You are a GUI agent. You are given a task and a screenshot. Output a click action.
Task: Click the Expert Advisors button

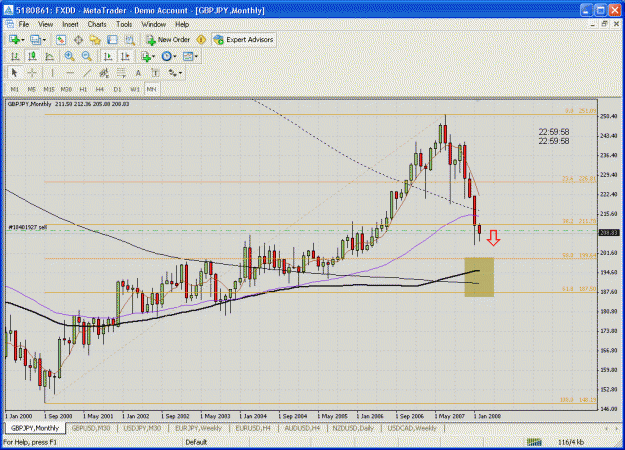244,39
